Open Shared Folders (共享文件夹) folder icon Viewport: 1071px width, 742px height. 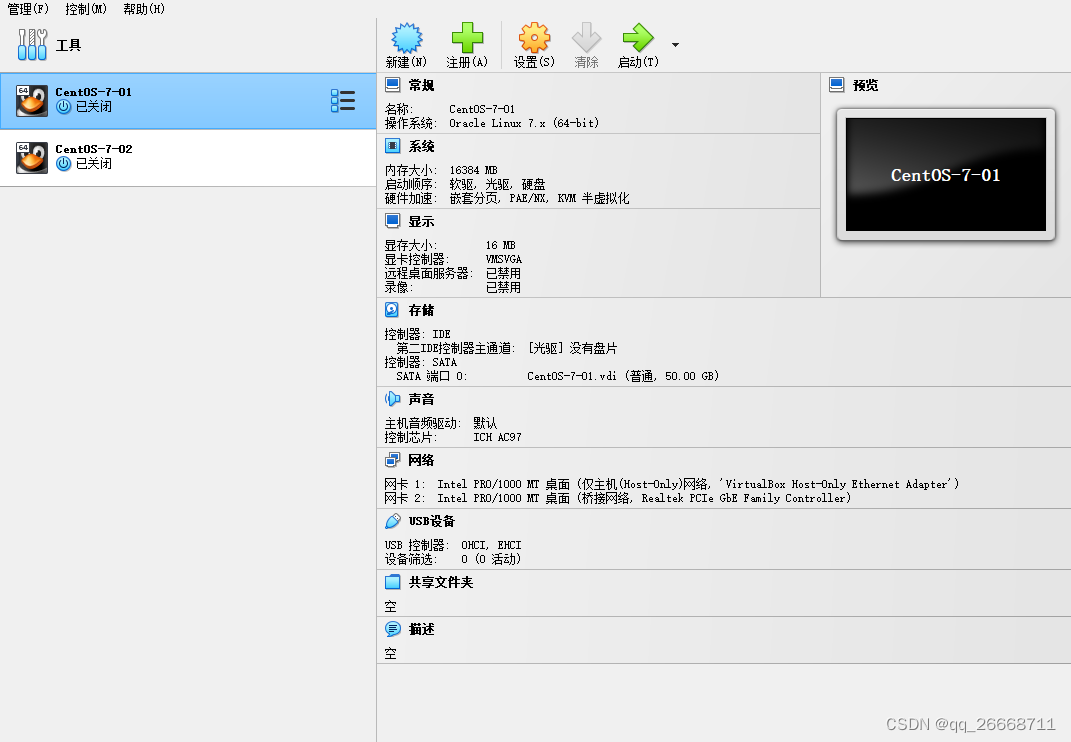coord(393,582)
